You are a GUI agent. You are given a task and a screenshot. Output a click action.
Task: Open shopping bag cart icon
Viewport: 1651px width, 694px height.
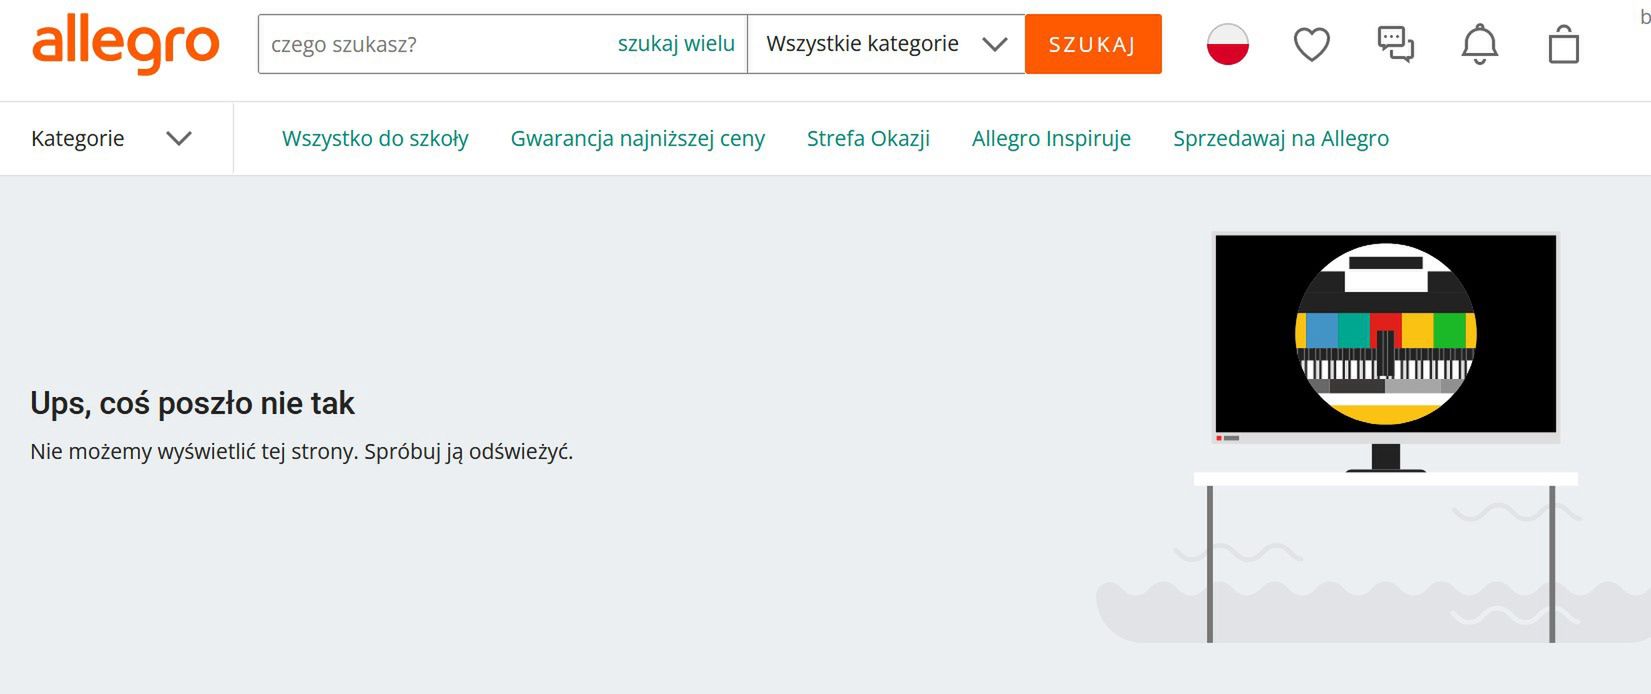pyautogui.click(x=1564, y=44)
